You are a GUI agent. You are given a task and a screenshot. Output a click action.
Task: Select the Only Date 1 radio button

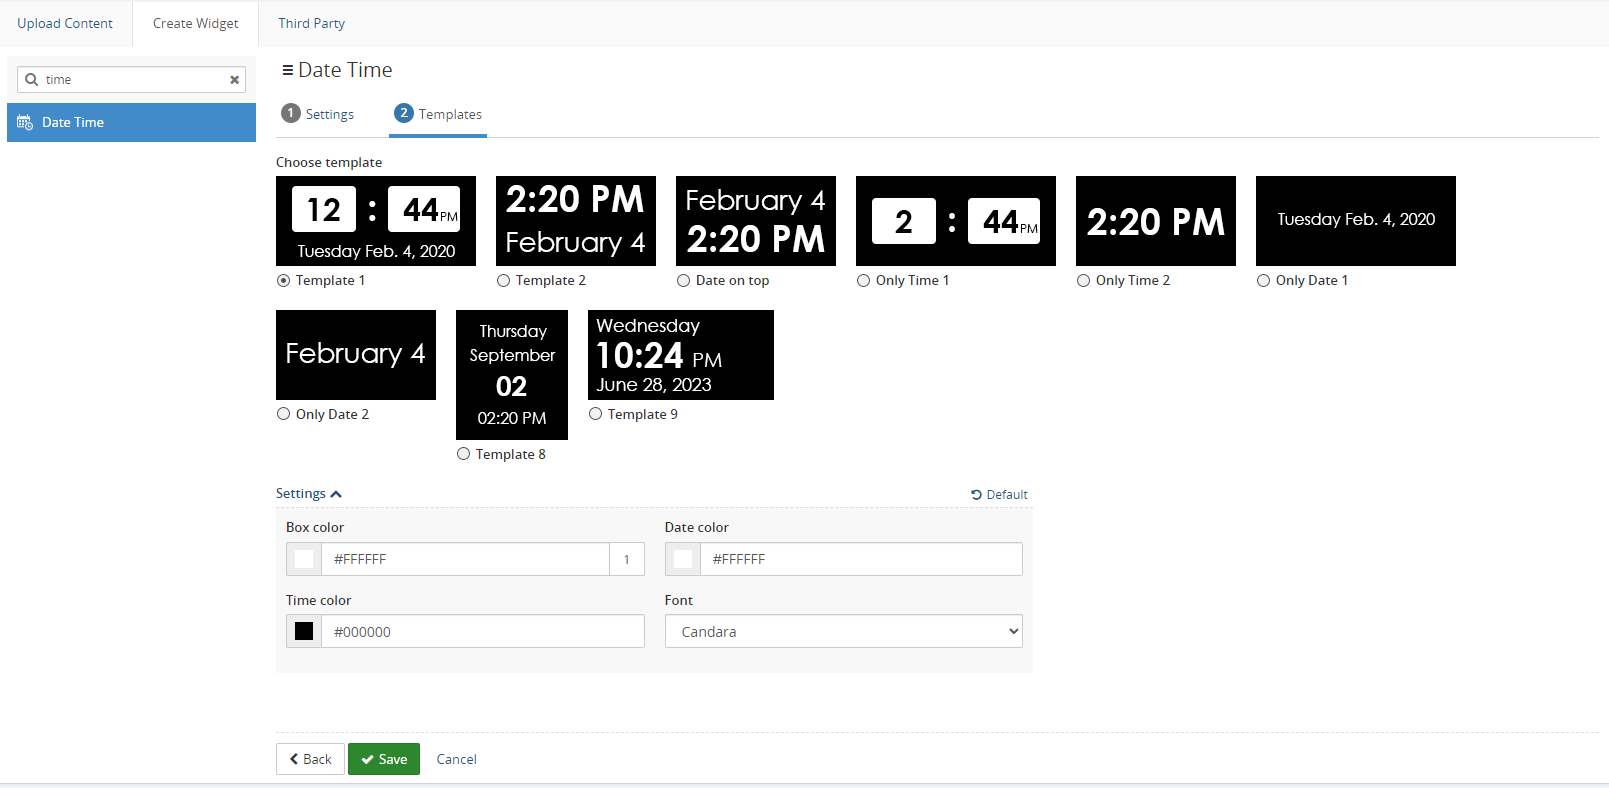1264,281
